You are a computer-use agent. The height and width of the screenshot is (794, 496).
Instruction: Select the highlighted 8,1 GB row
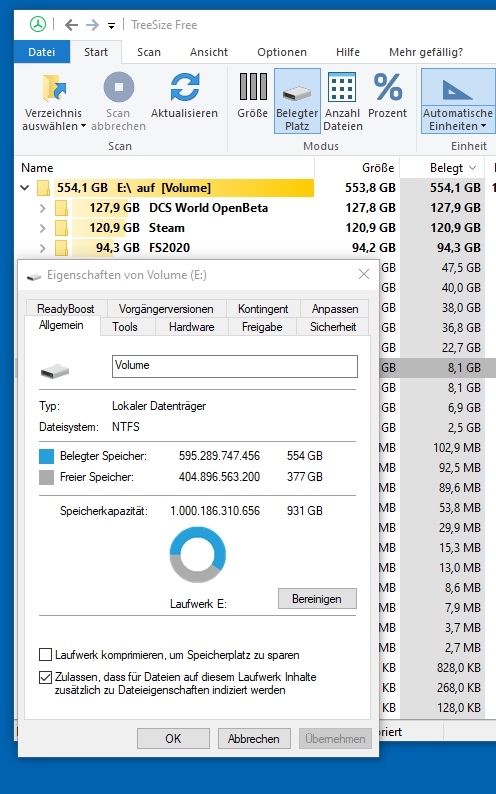click(x=437, y=368)
